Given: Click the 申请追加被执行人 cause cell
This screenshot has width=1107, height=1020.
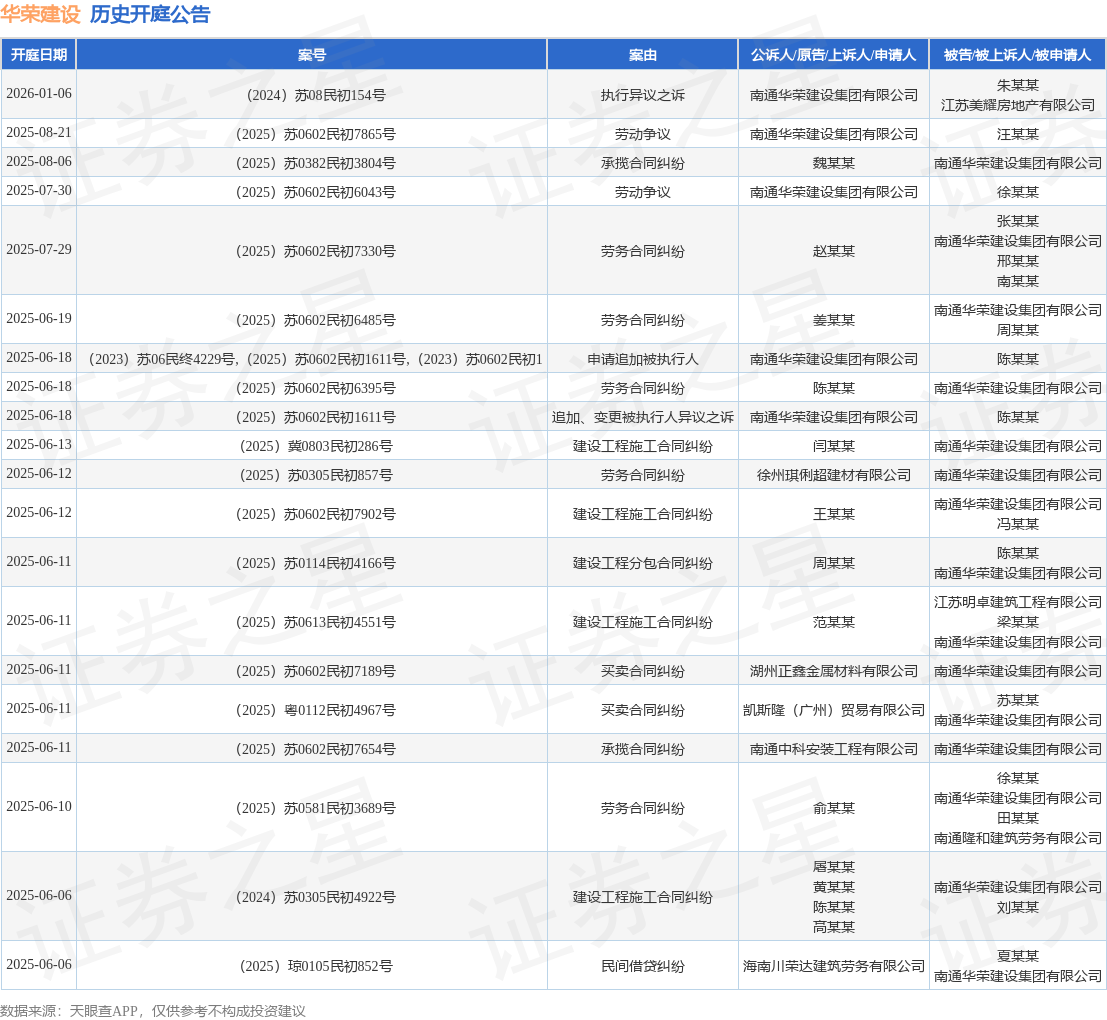Looking at the screenshot, I should point(642,359).
